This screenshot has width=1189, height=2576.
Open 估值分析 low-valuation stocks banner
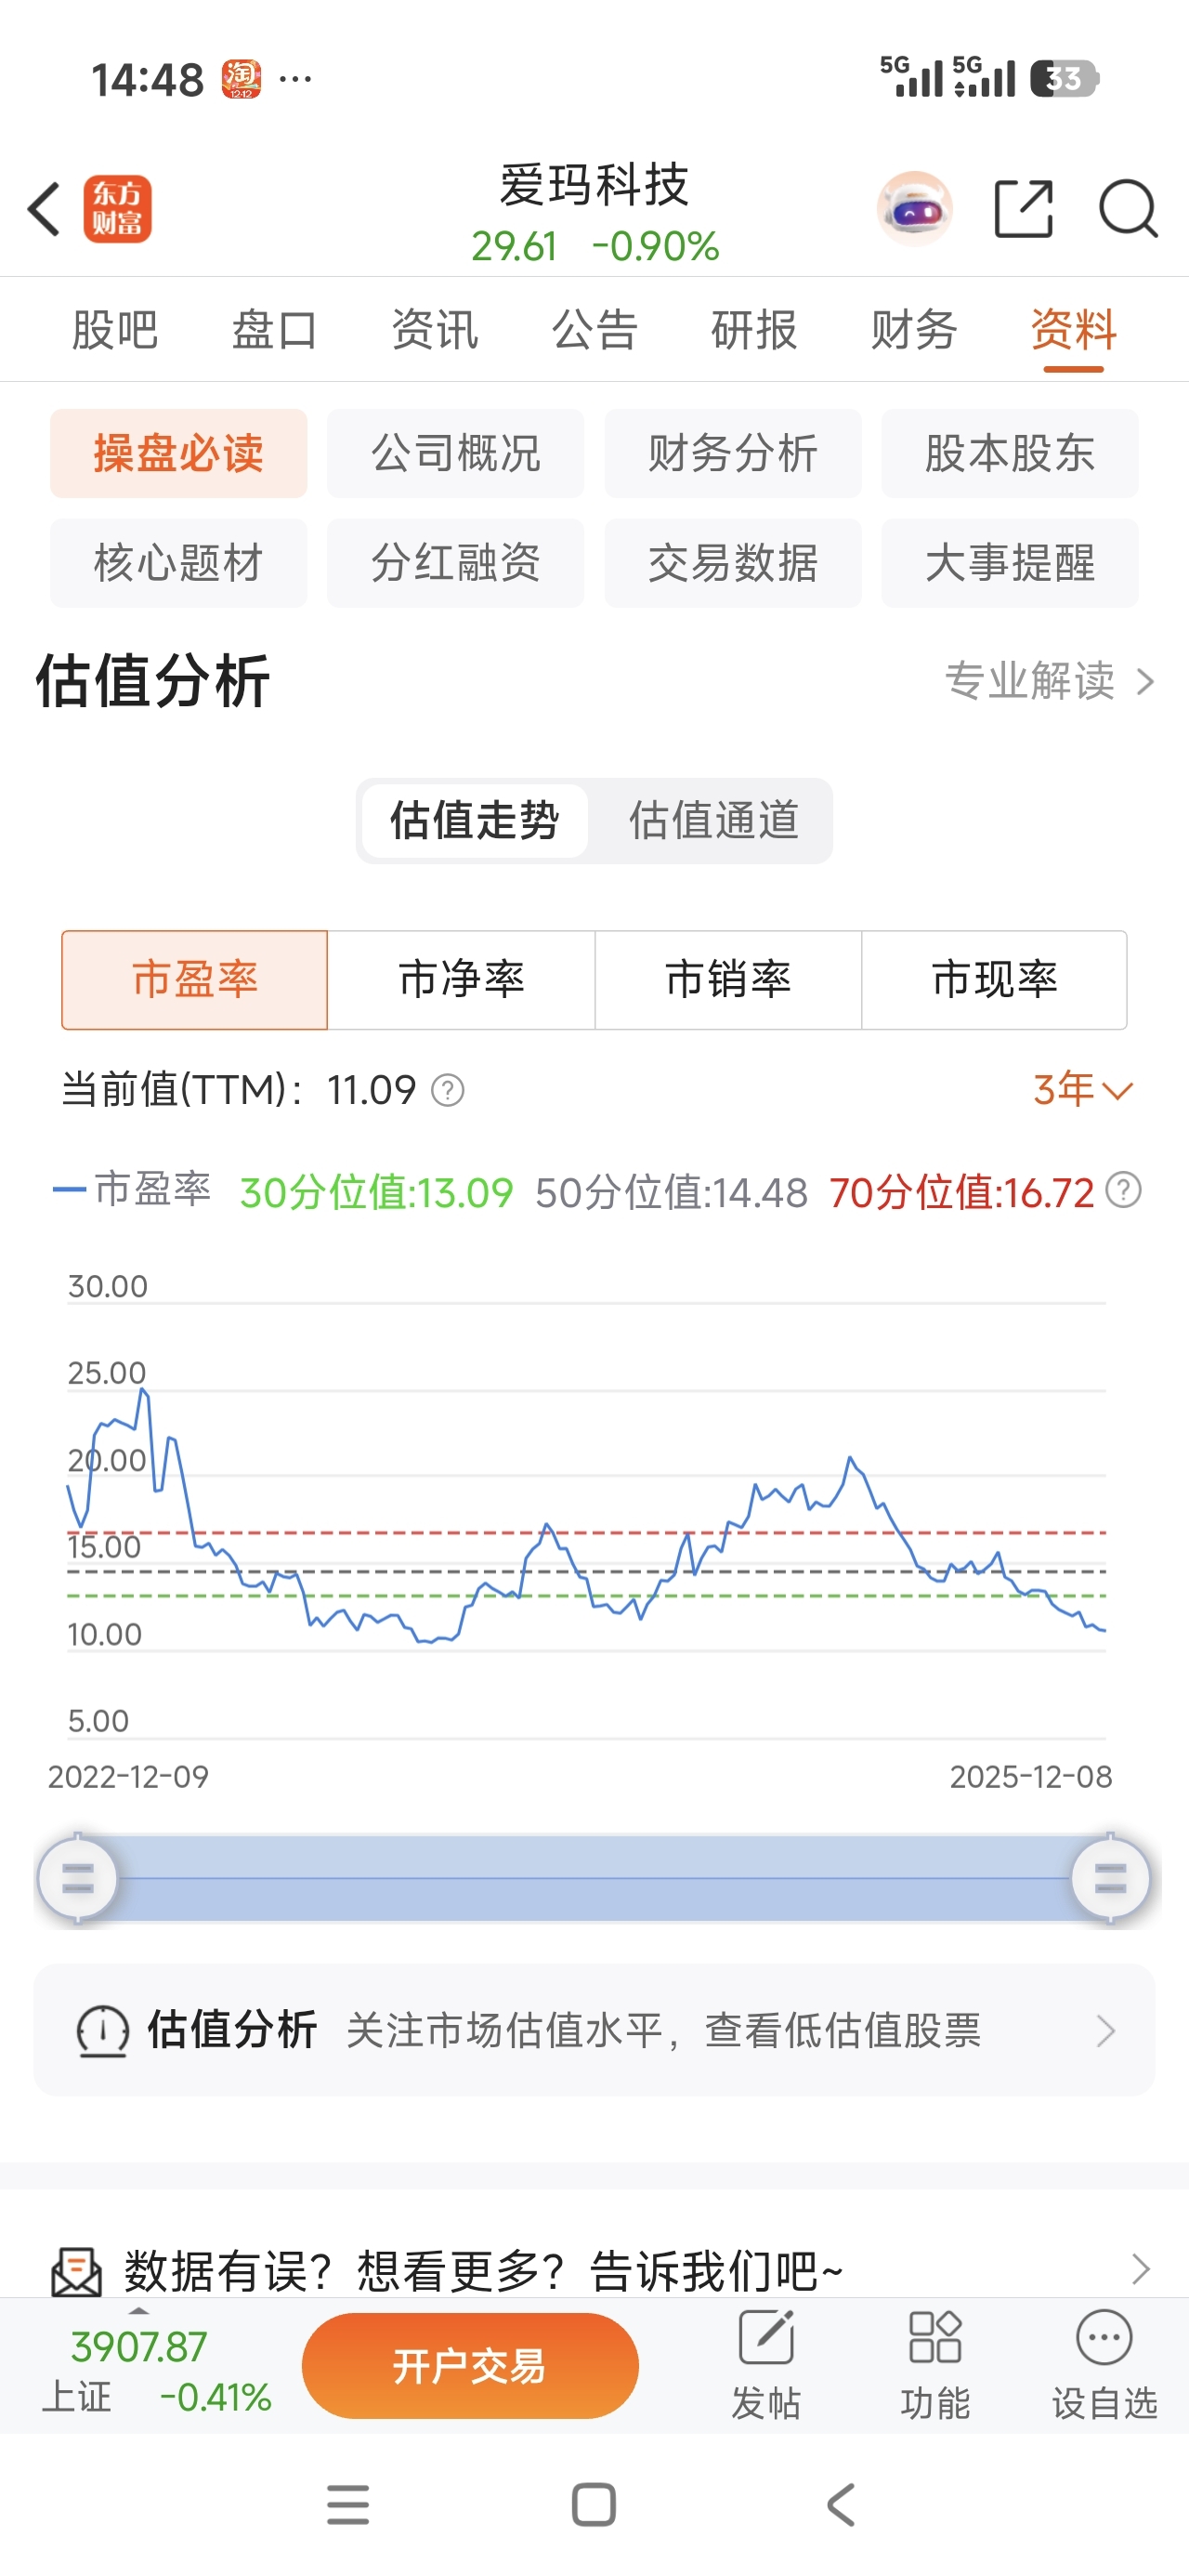pos(594,2030)
